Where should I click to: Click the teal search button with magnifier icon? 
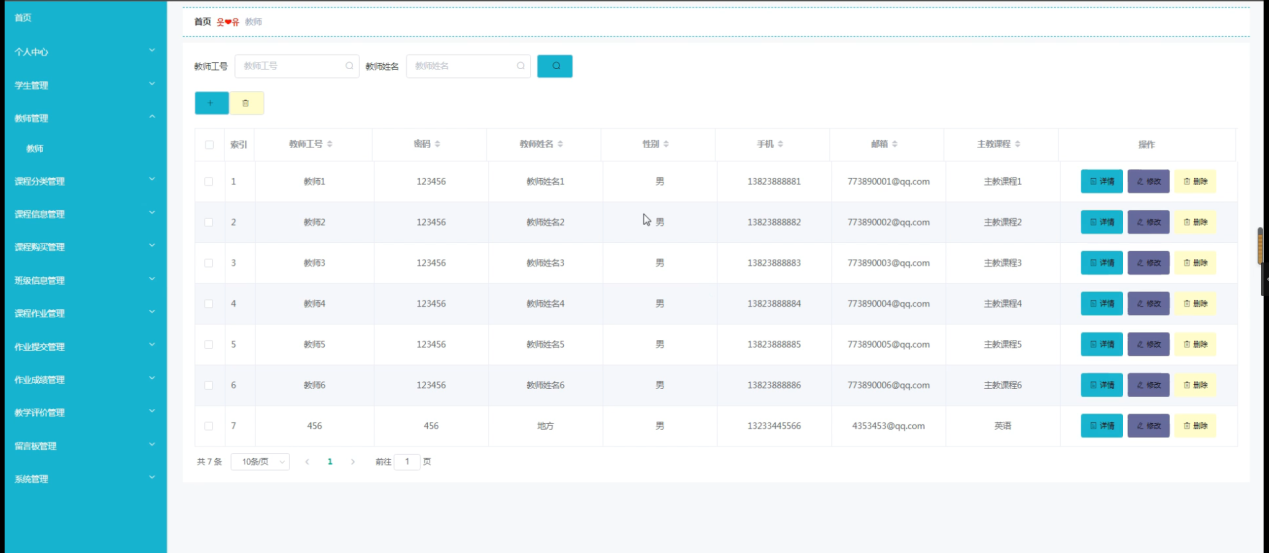click(x=555, y=66)
